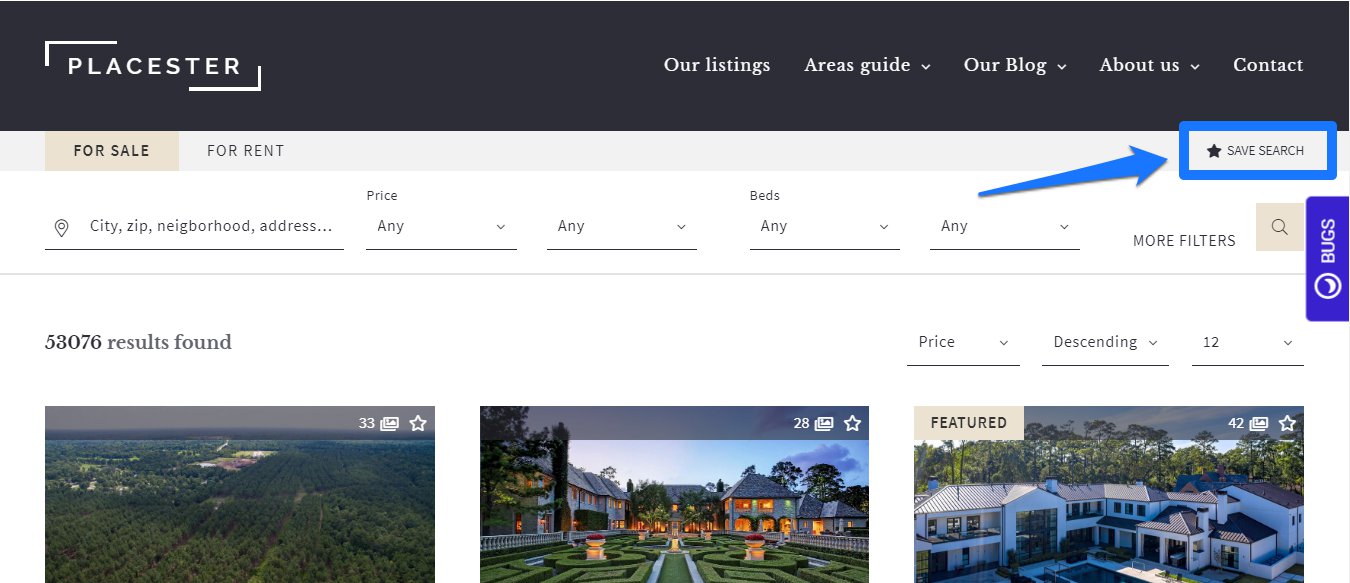The image size is (1350, 583).
Task: Click the location pin icon
Action: click(61, 228)
